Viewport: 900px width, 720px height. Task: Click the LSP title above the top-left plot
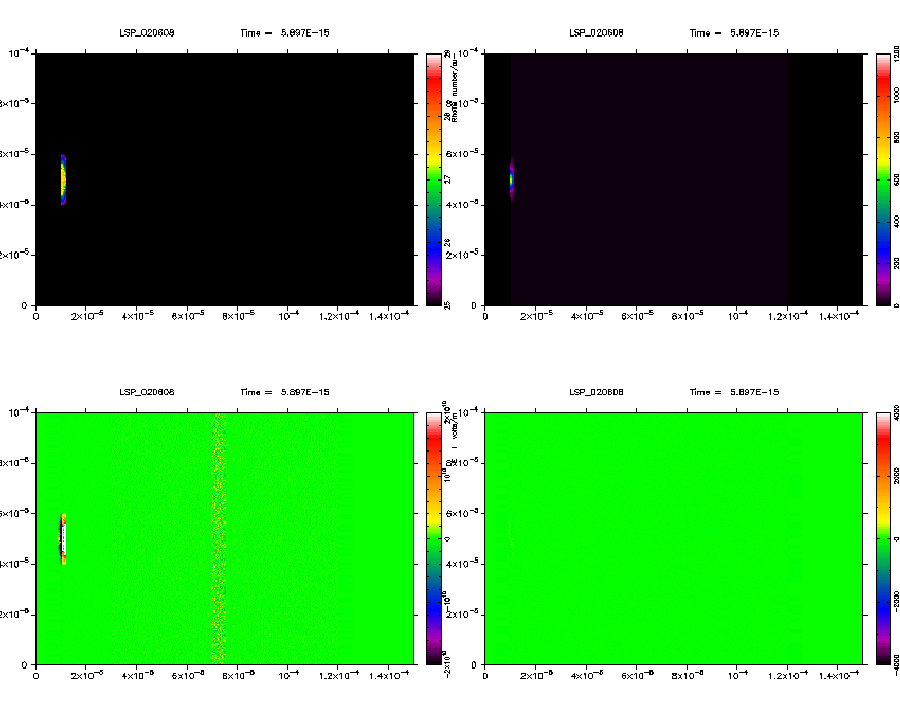pos(147,33)
